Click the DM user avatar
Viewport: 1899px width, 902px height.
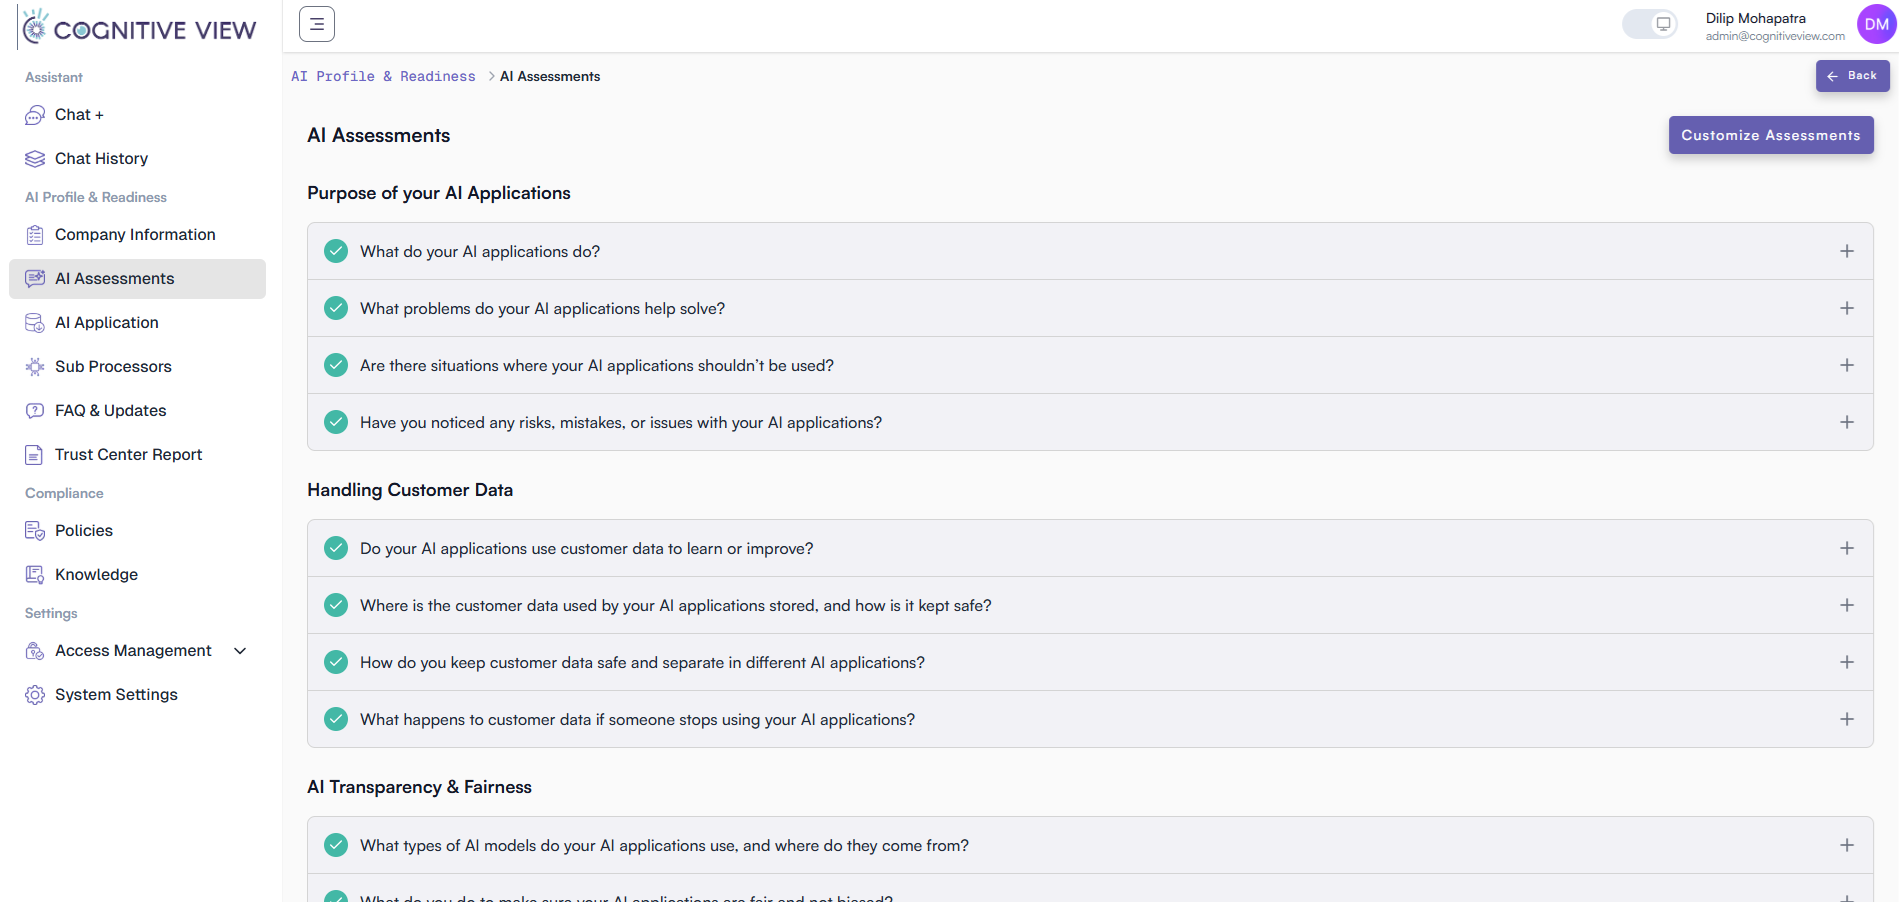[1876, 25]
